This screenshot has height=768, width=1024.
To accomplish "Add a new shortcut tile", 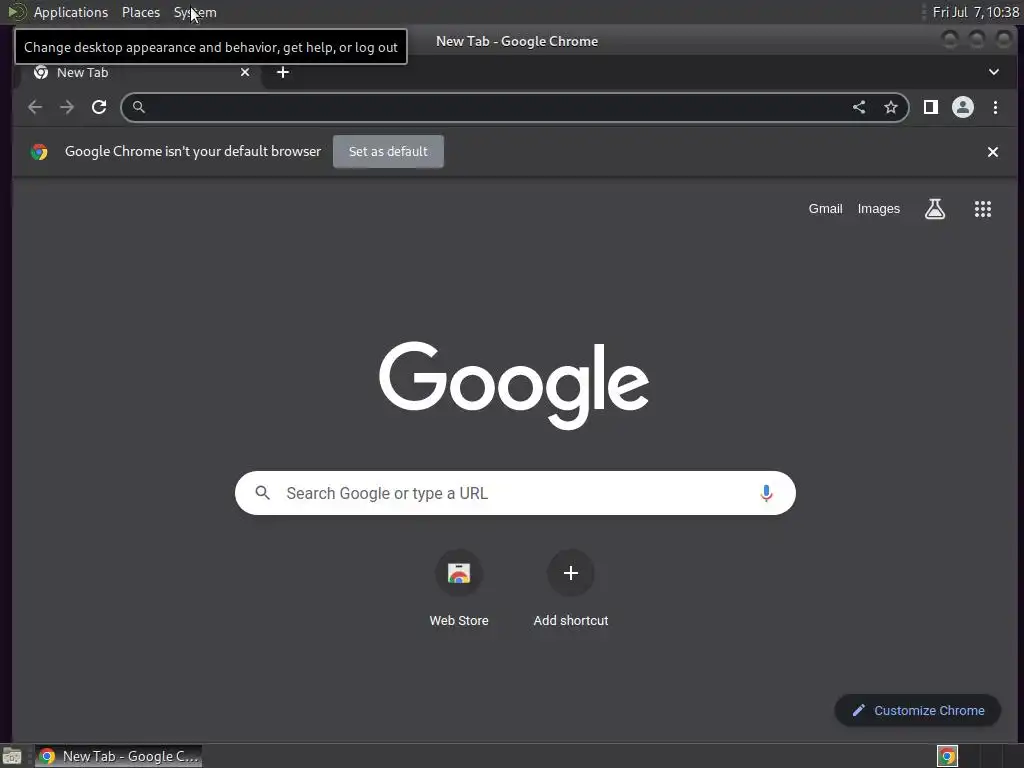I will pyautogui.click(x=571, y=589).
